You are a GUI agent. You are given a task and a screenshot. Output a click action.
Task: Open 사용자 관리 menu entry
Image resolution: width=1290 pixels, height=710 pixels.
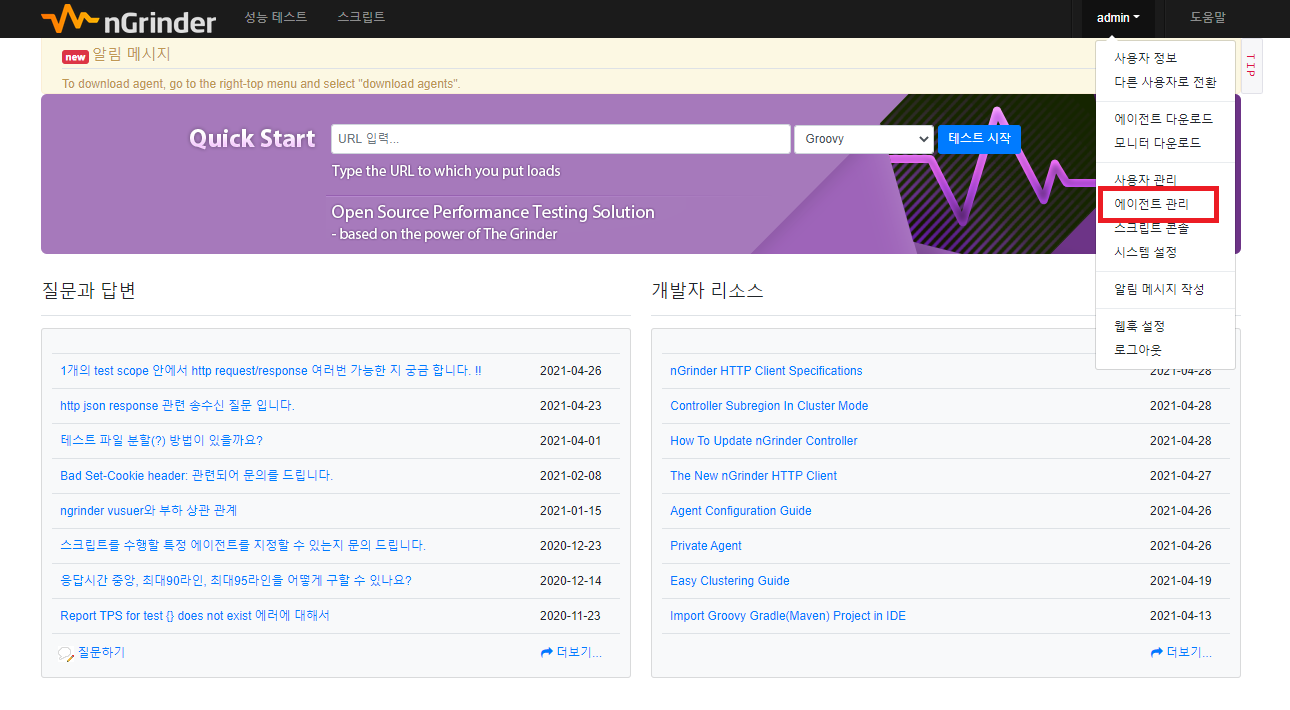pyautogui.click(x=1146, y=180)
